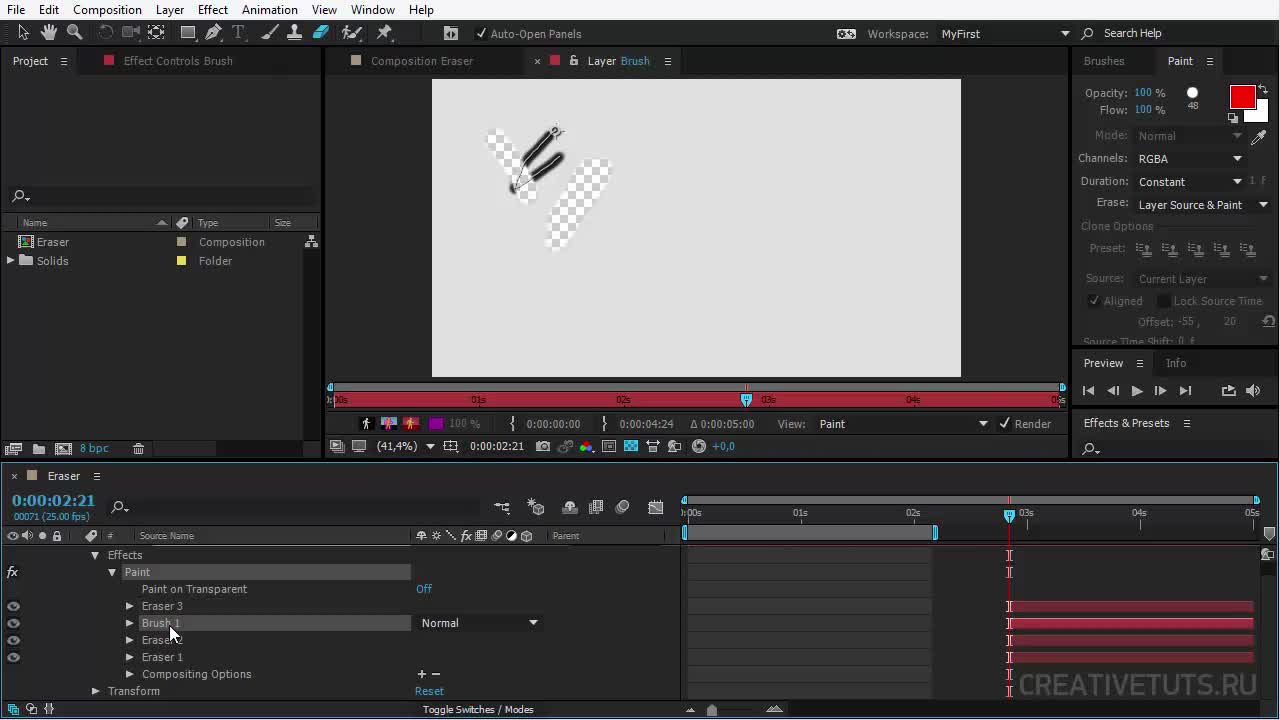Image resolution: width=1280 pixels, height=720 pixels.
Task: Play the preview
Action: [x=1136, y=391]
